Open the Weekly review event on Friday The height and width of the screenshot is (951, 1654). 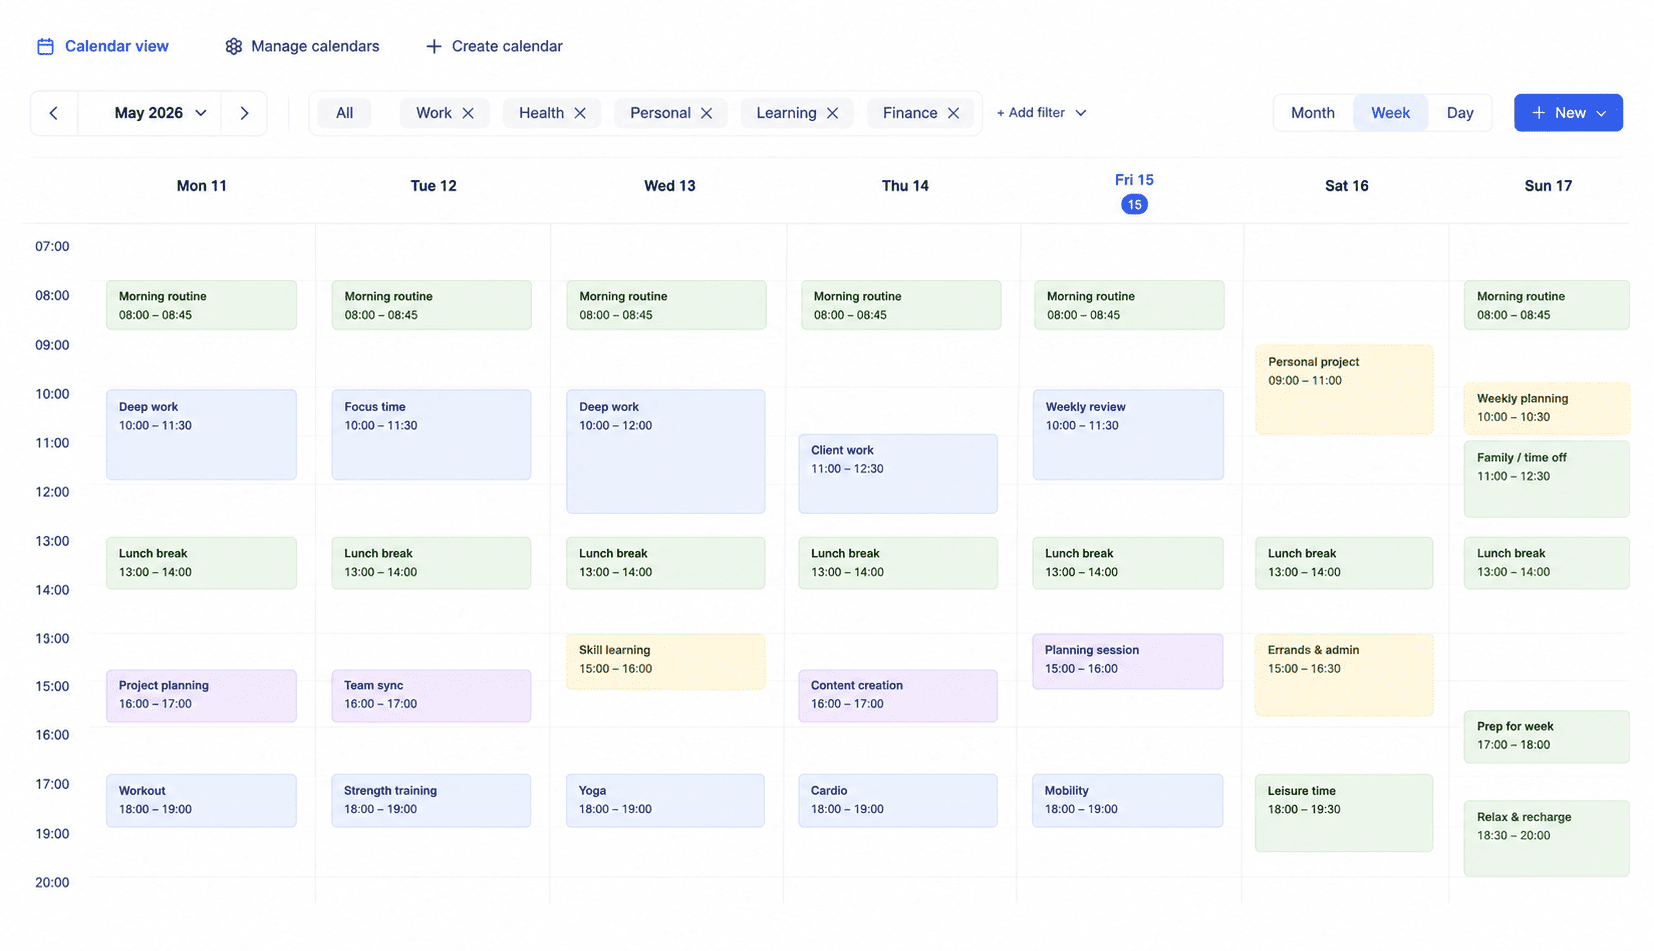coord(1128,434)
